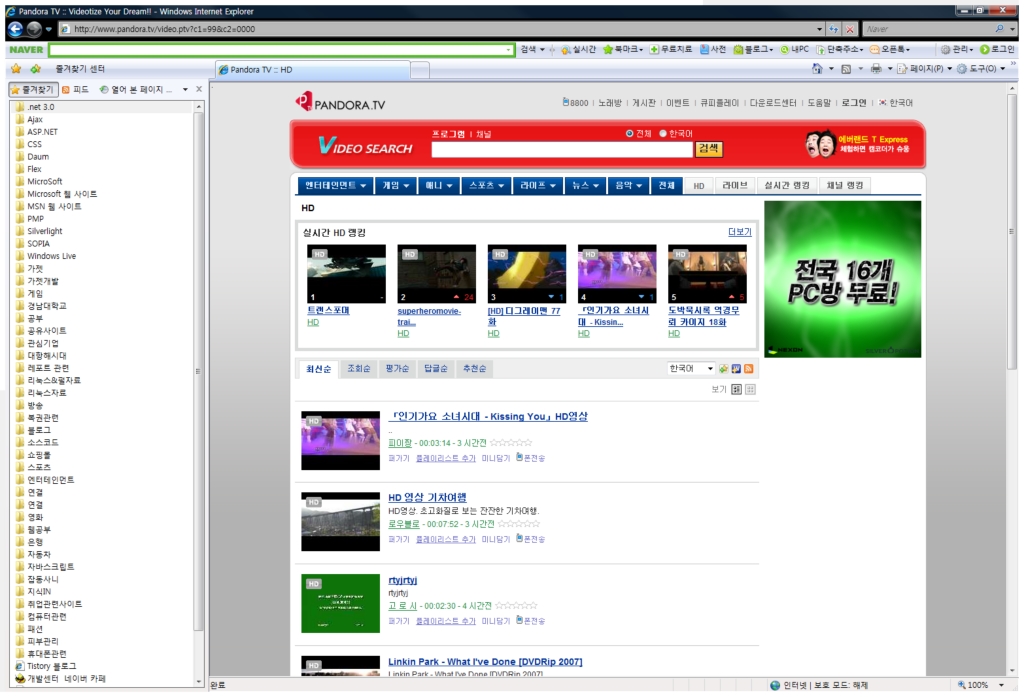Select the 채널 랭킹 tab
The width and height of the screenshot is (1024, 697).
point(845,186)
